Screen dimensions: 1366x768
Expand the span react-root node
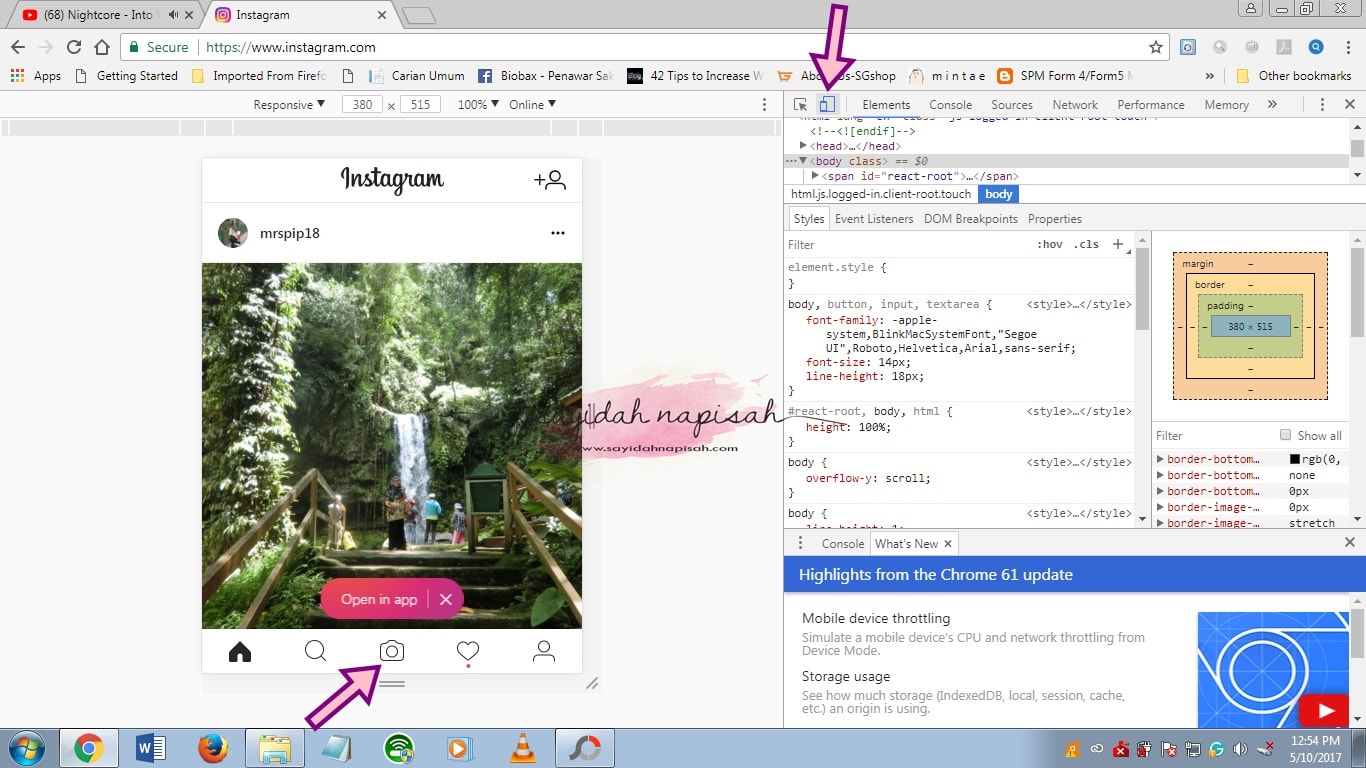click(815, 176)
